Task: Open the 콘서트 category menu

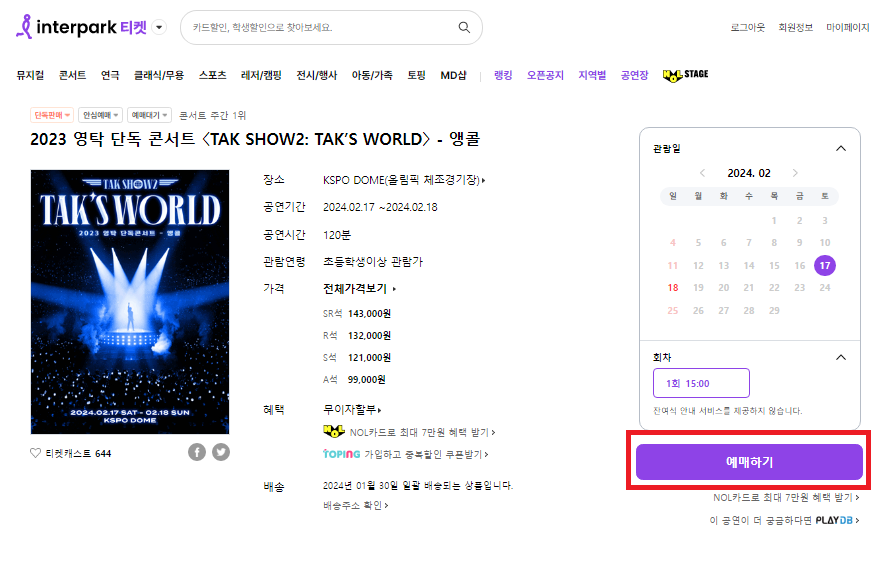Action: coord(73,75)
